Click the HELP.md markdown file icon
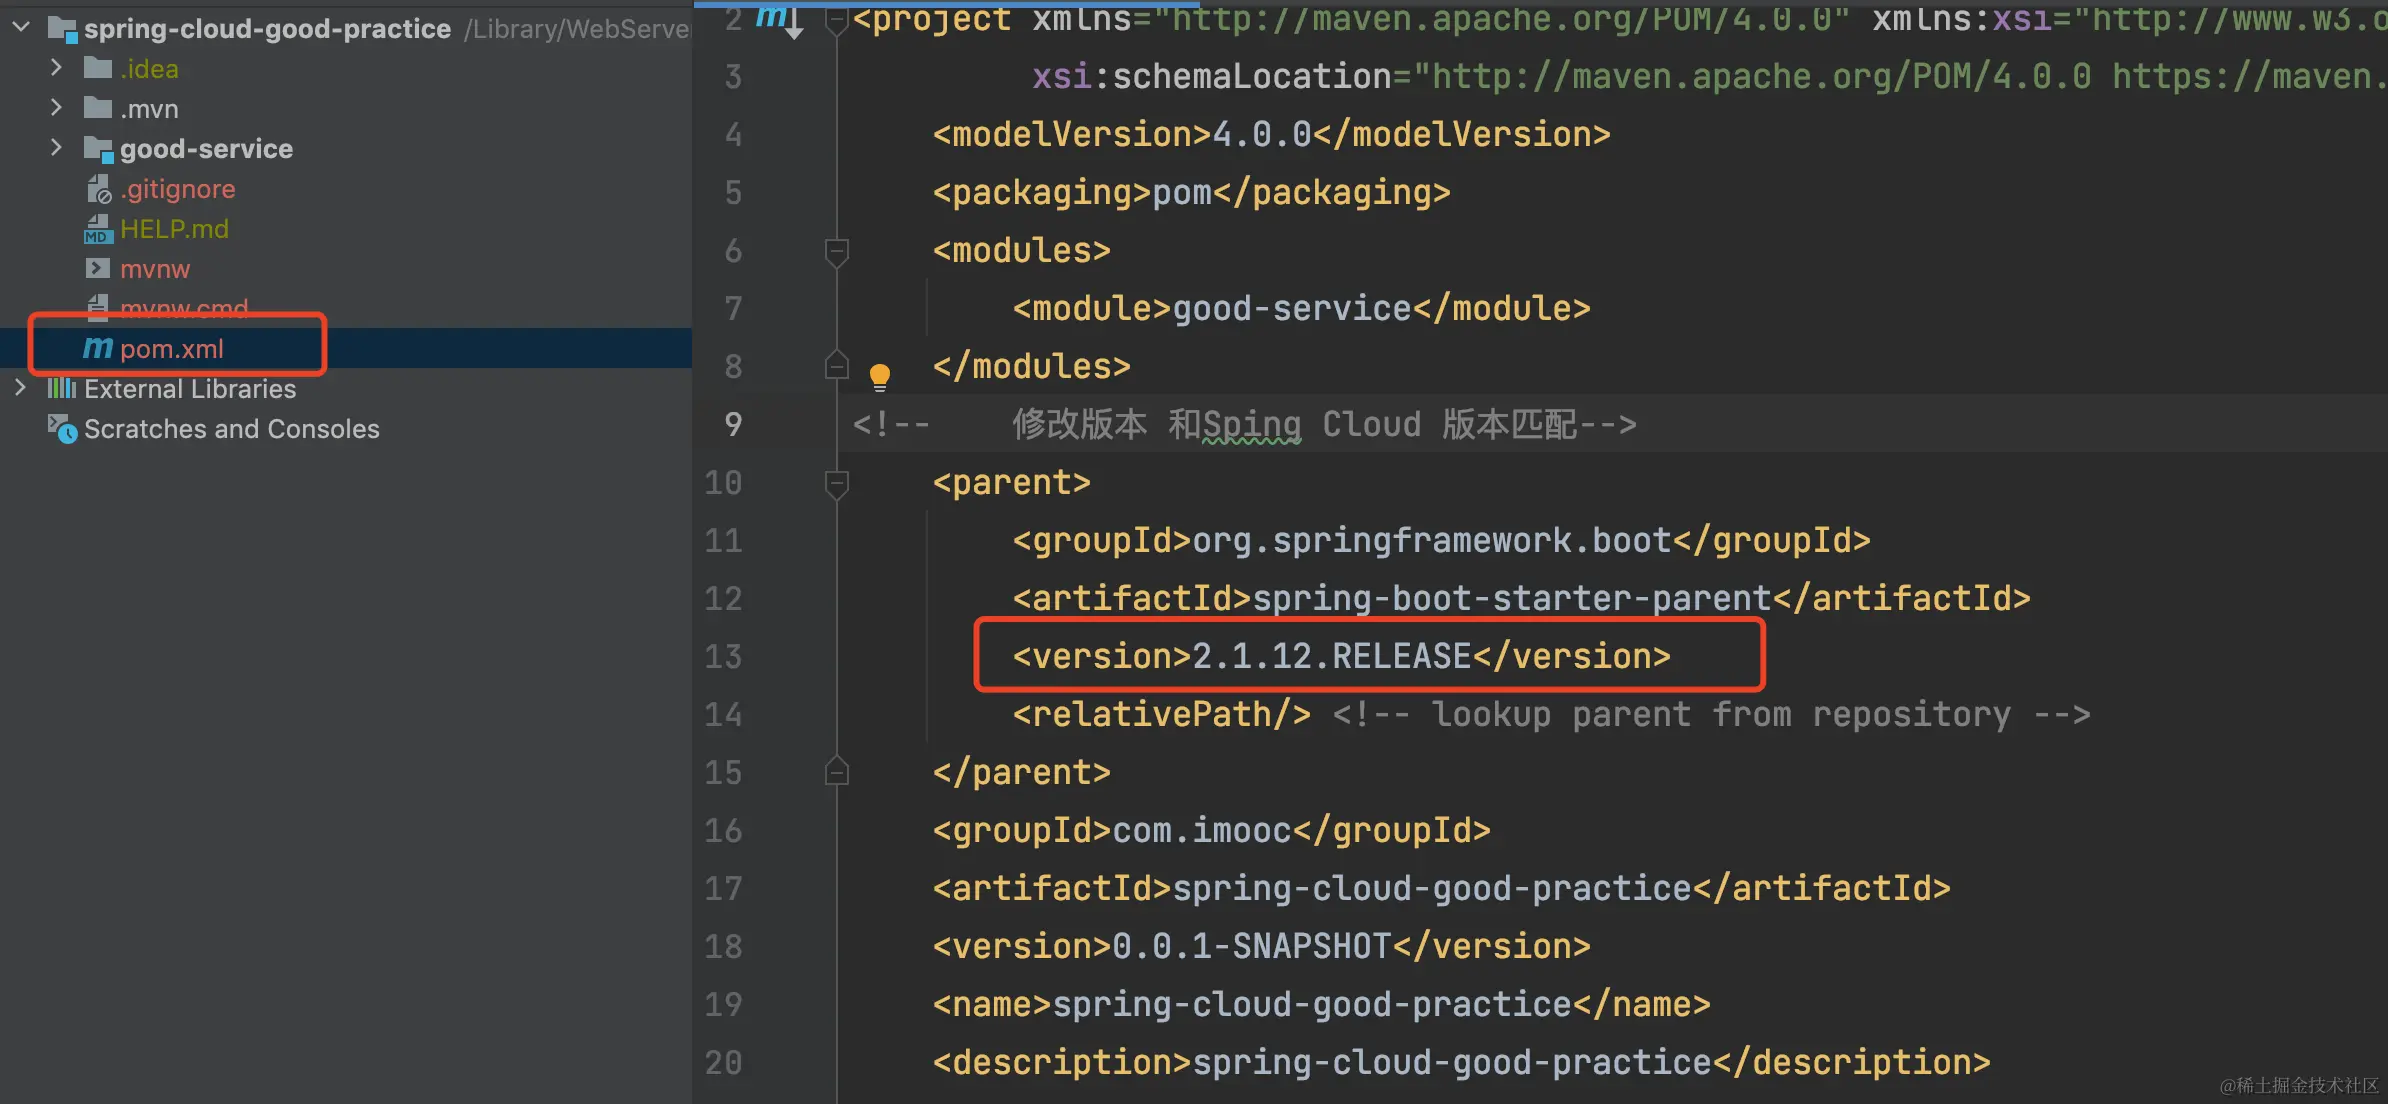This screenshot has width=2388, height=1104. pos(97,229)
